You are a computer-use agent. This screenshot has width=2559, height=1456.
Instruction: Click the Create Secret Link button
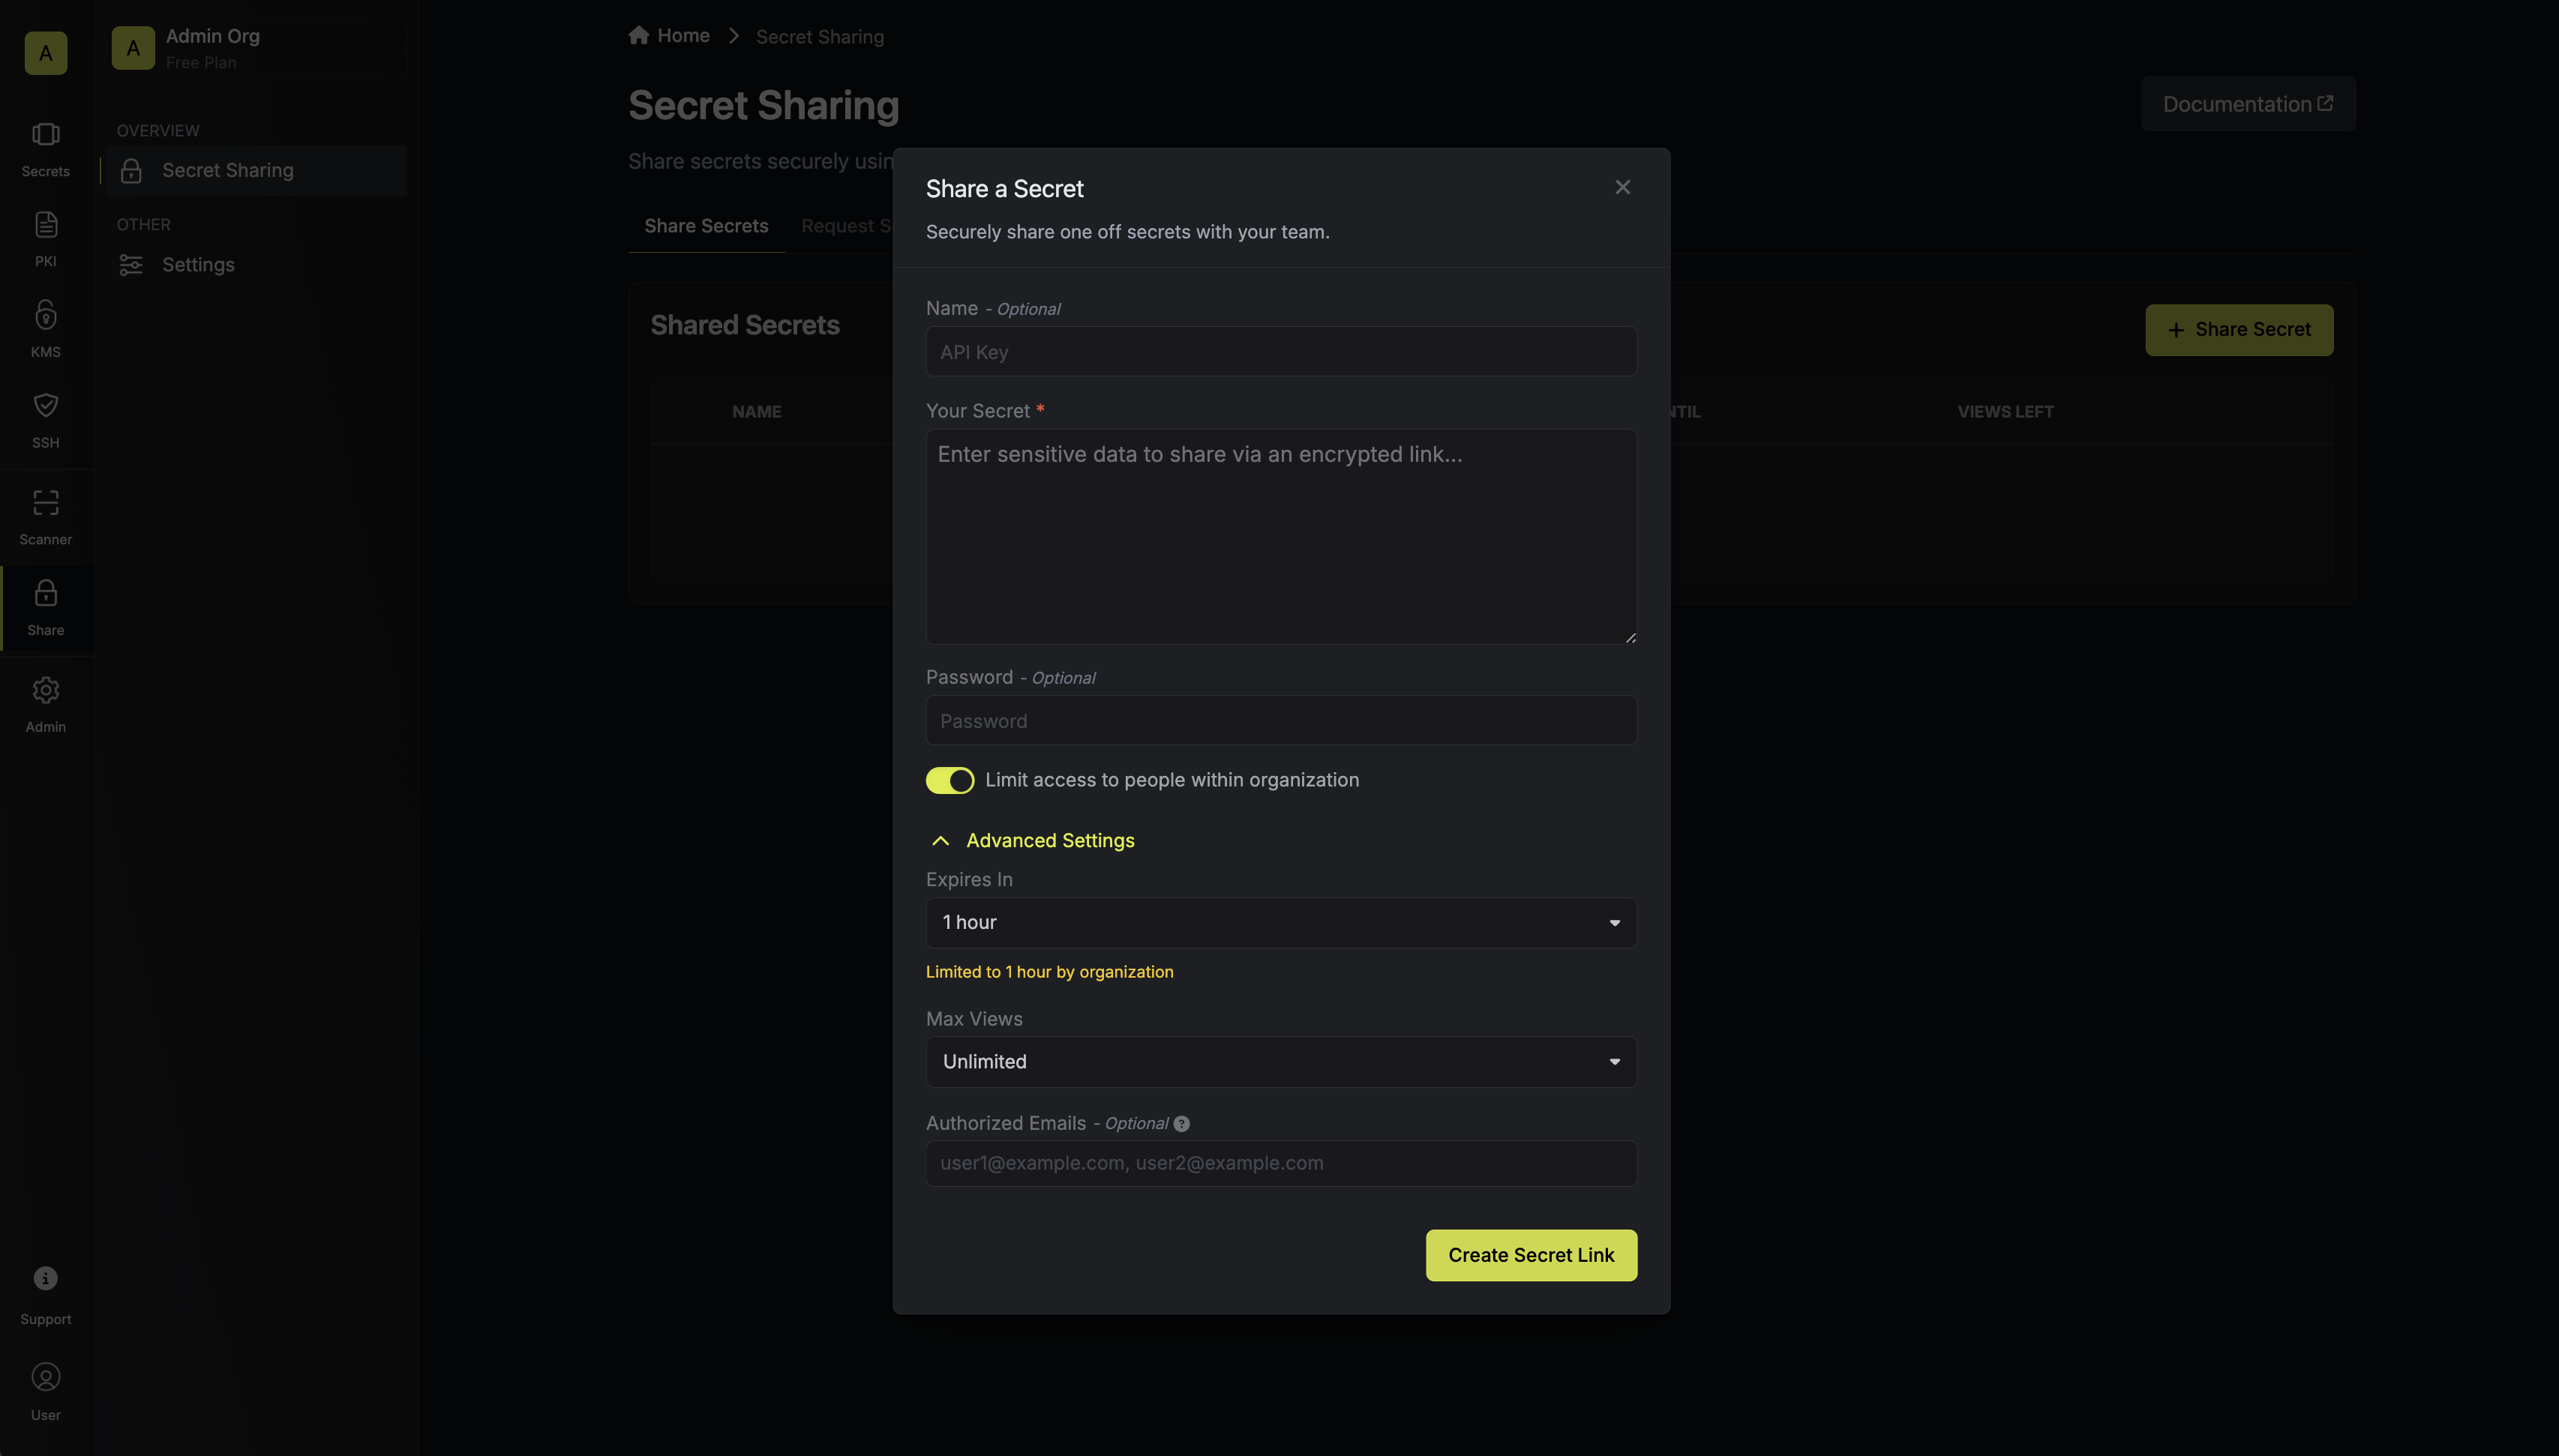[x=1531, y=1255]
